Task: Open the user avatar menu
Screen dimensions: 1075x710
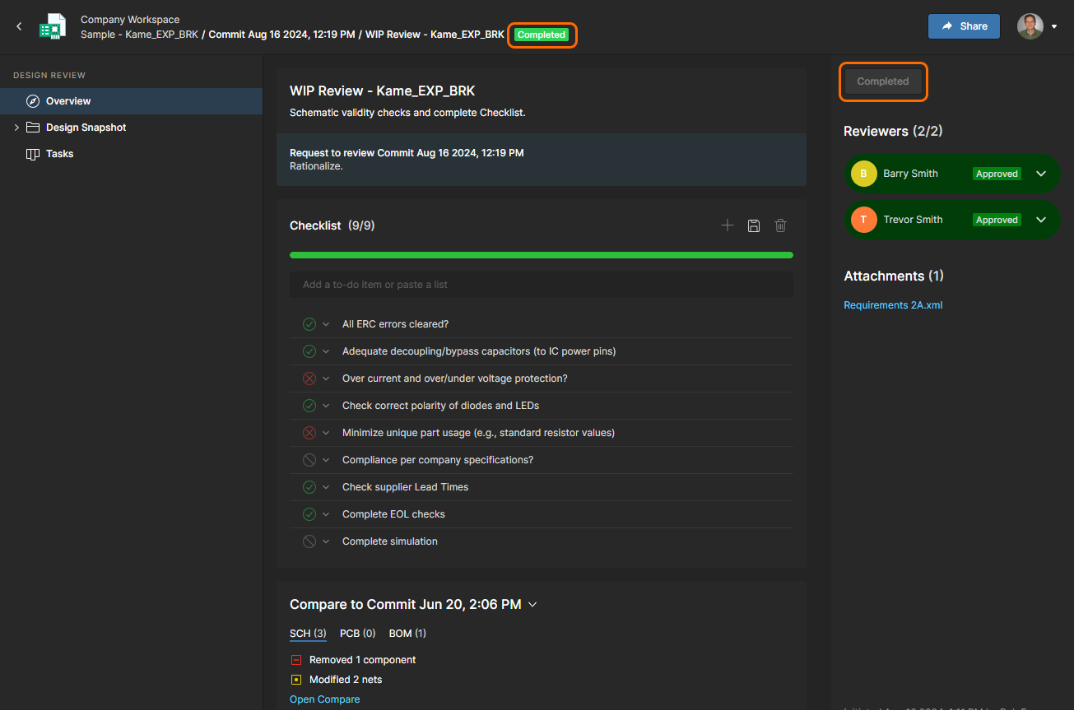Action: pyautogui.click(x=1037, y=27)
